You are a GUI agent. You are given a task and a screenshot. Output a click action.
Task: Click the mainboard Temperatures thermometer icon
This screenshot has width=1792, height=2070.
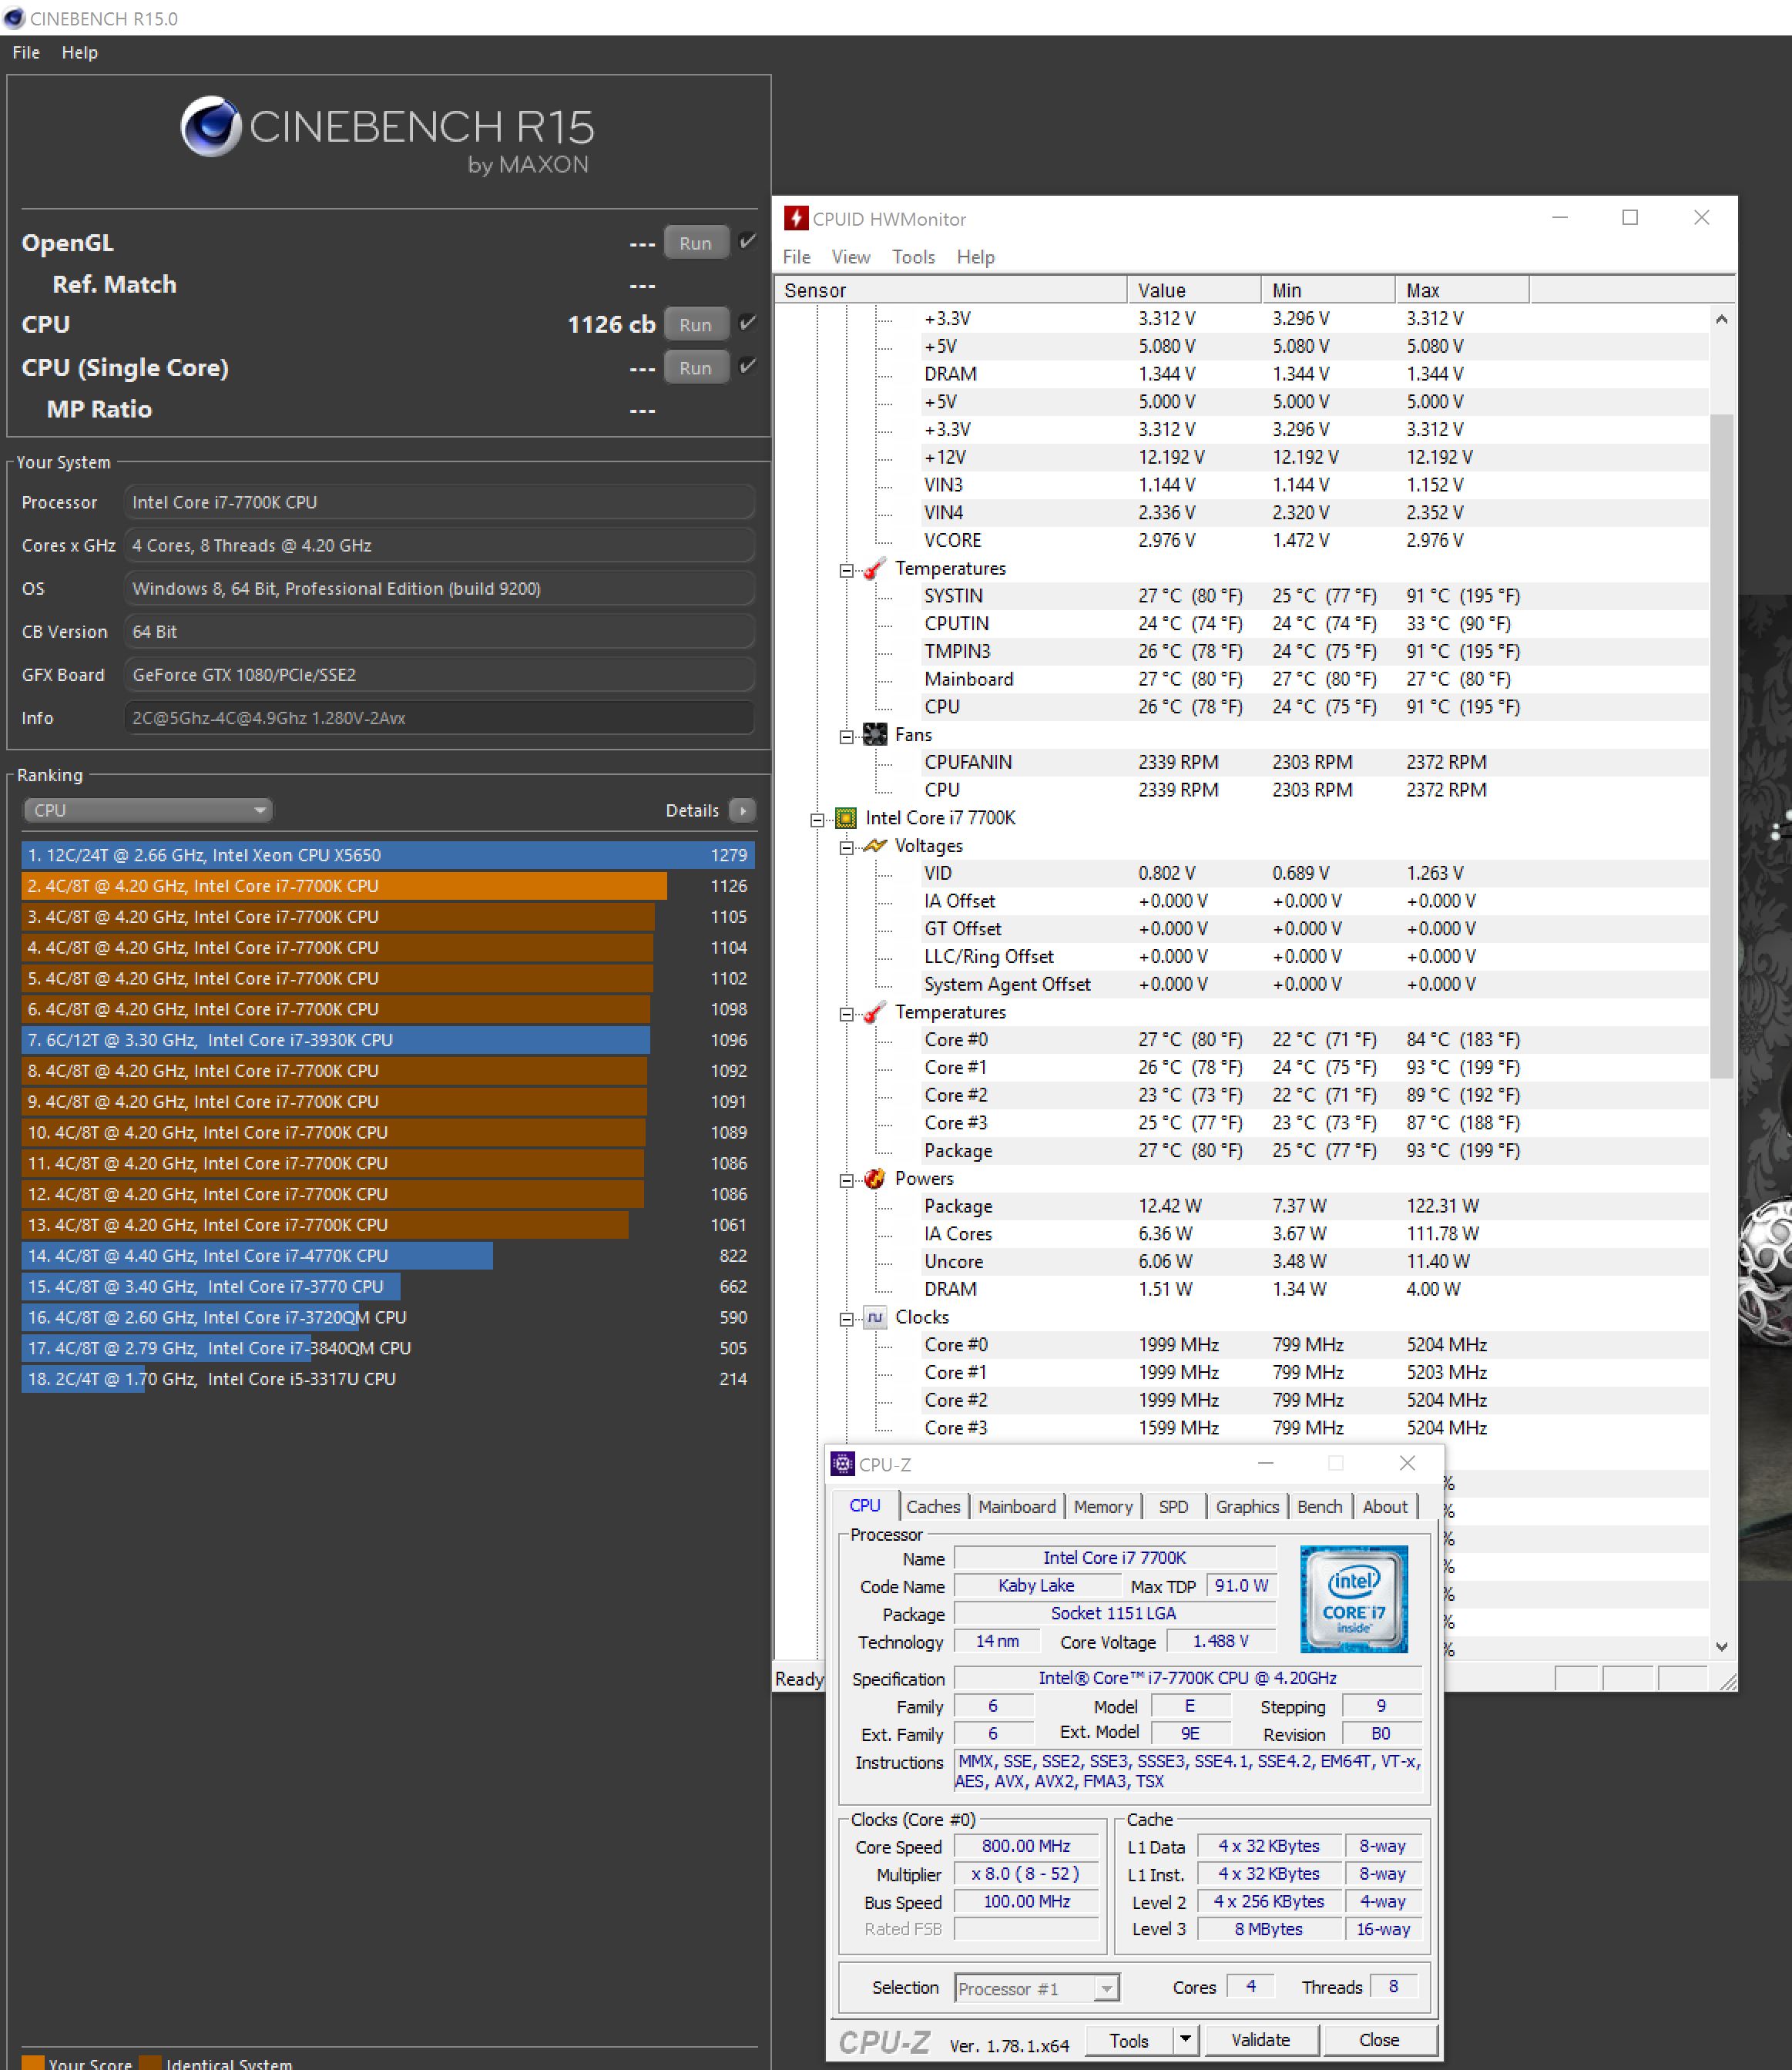pyautogui.click(x=875, y=568)
